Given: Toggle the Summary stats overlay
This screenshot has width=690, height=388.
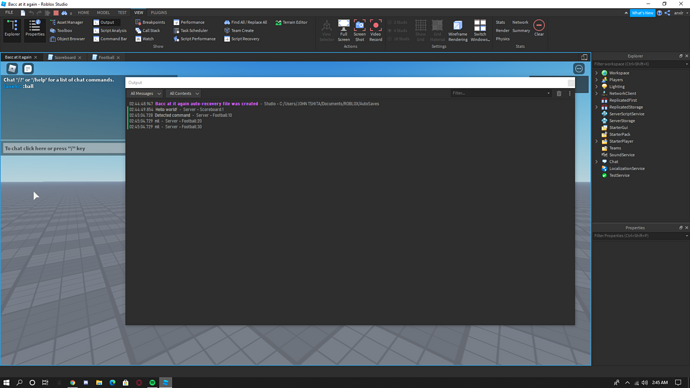Looking at the screenshot, I should coord(521,30).
